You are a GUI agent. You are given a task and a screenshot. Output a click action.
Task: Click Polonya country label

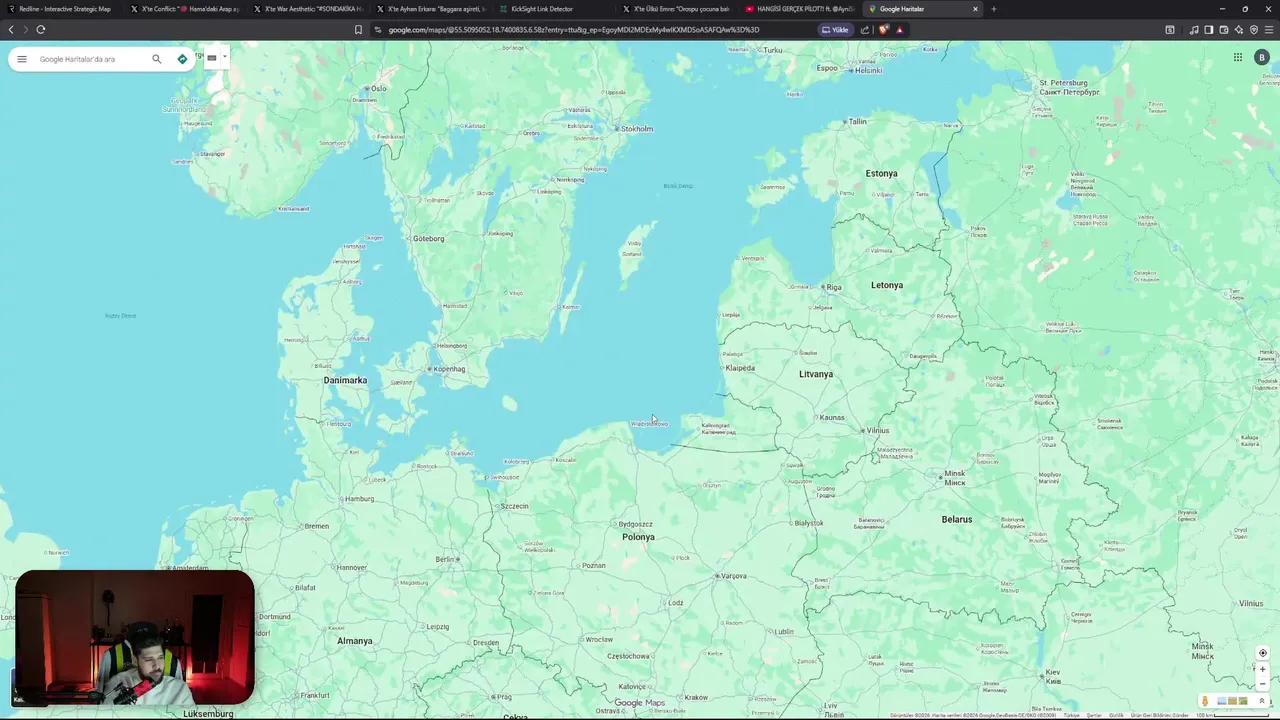[x=638, y=537]
